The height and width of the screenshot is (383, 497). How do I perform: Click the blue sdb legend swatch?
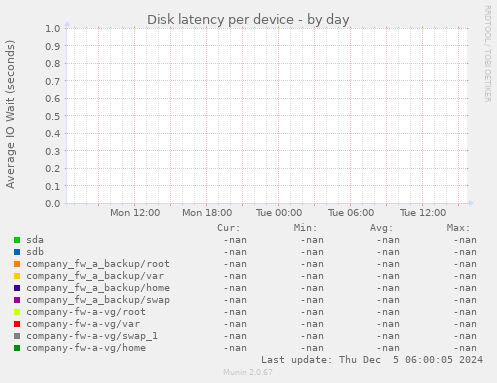[17, 252]
